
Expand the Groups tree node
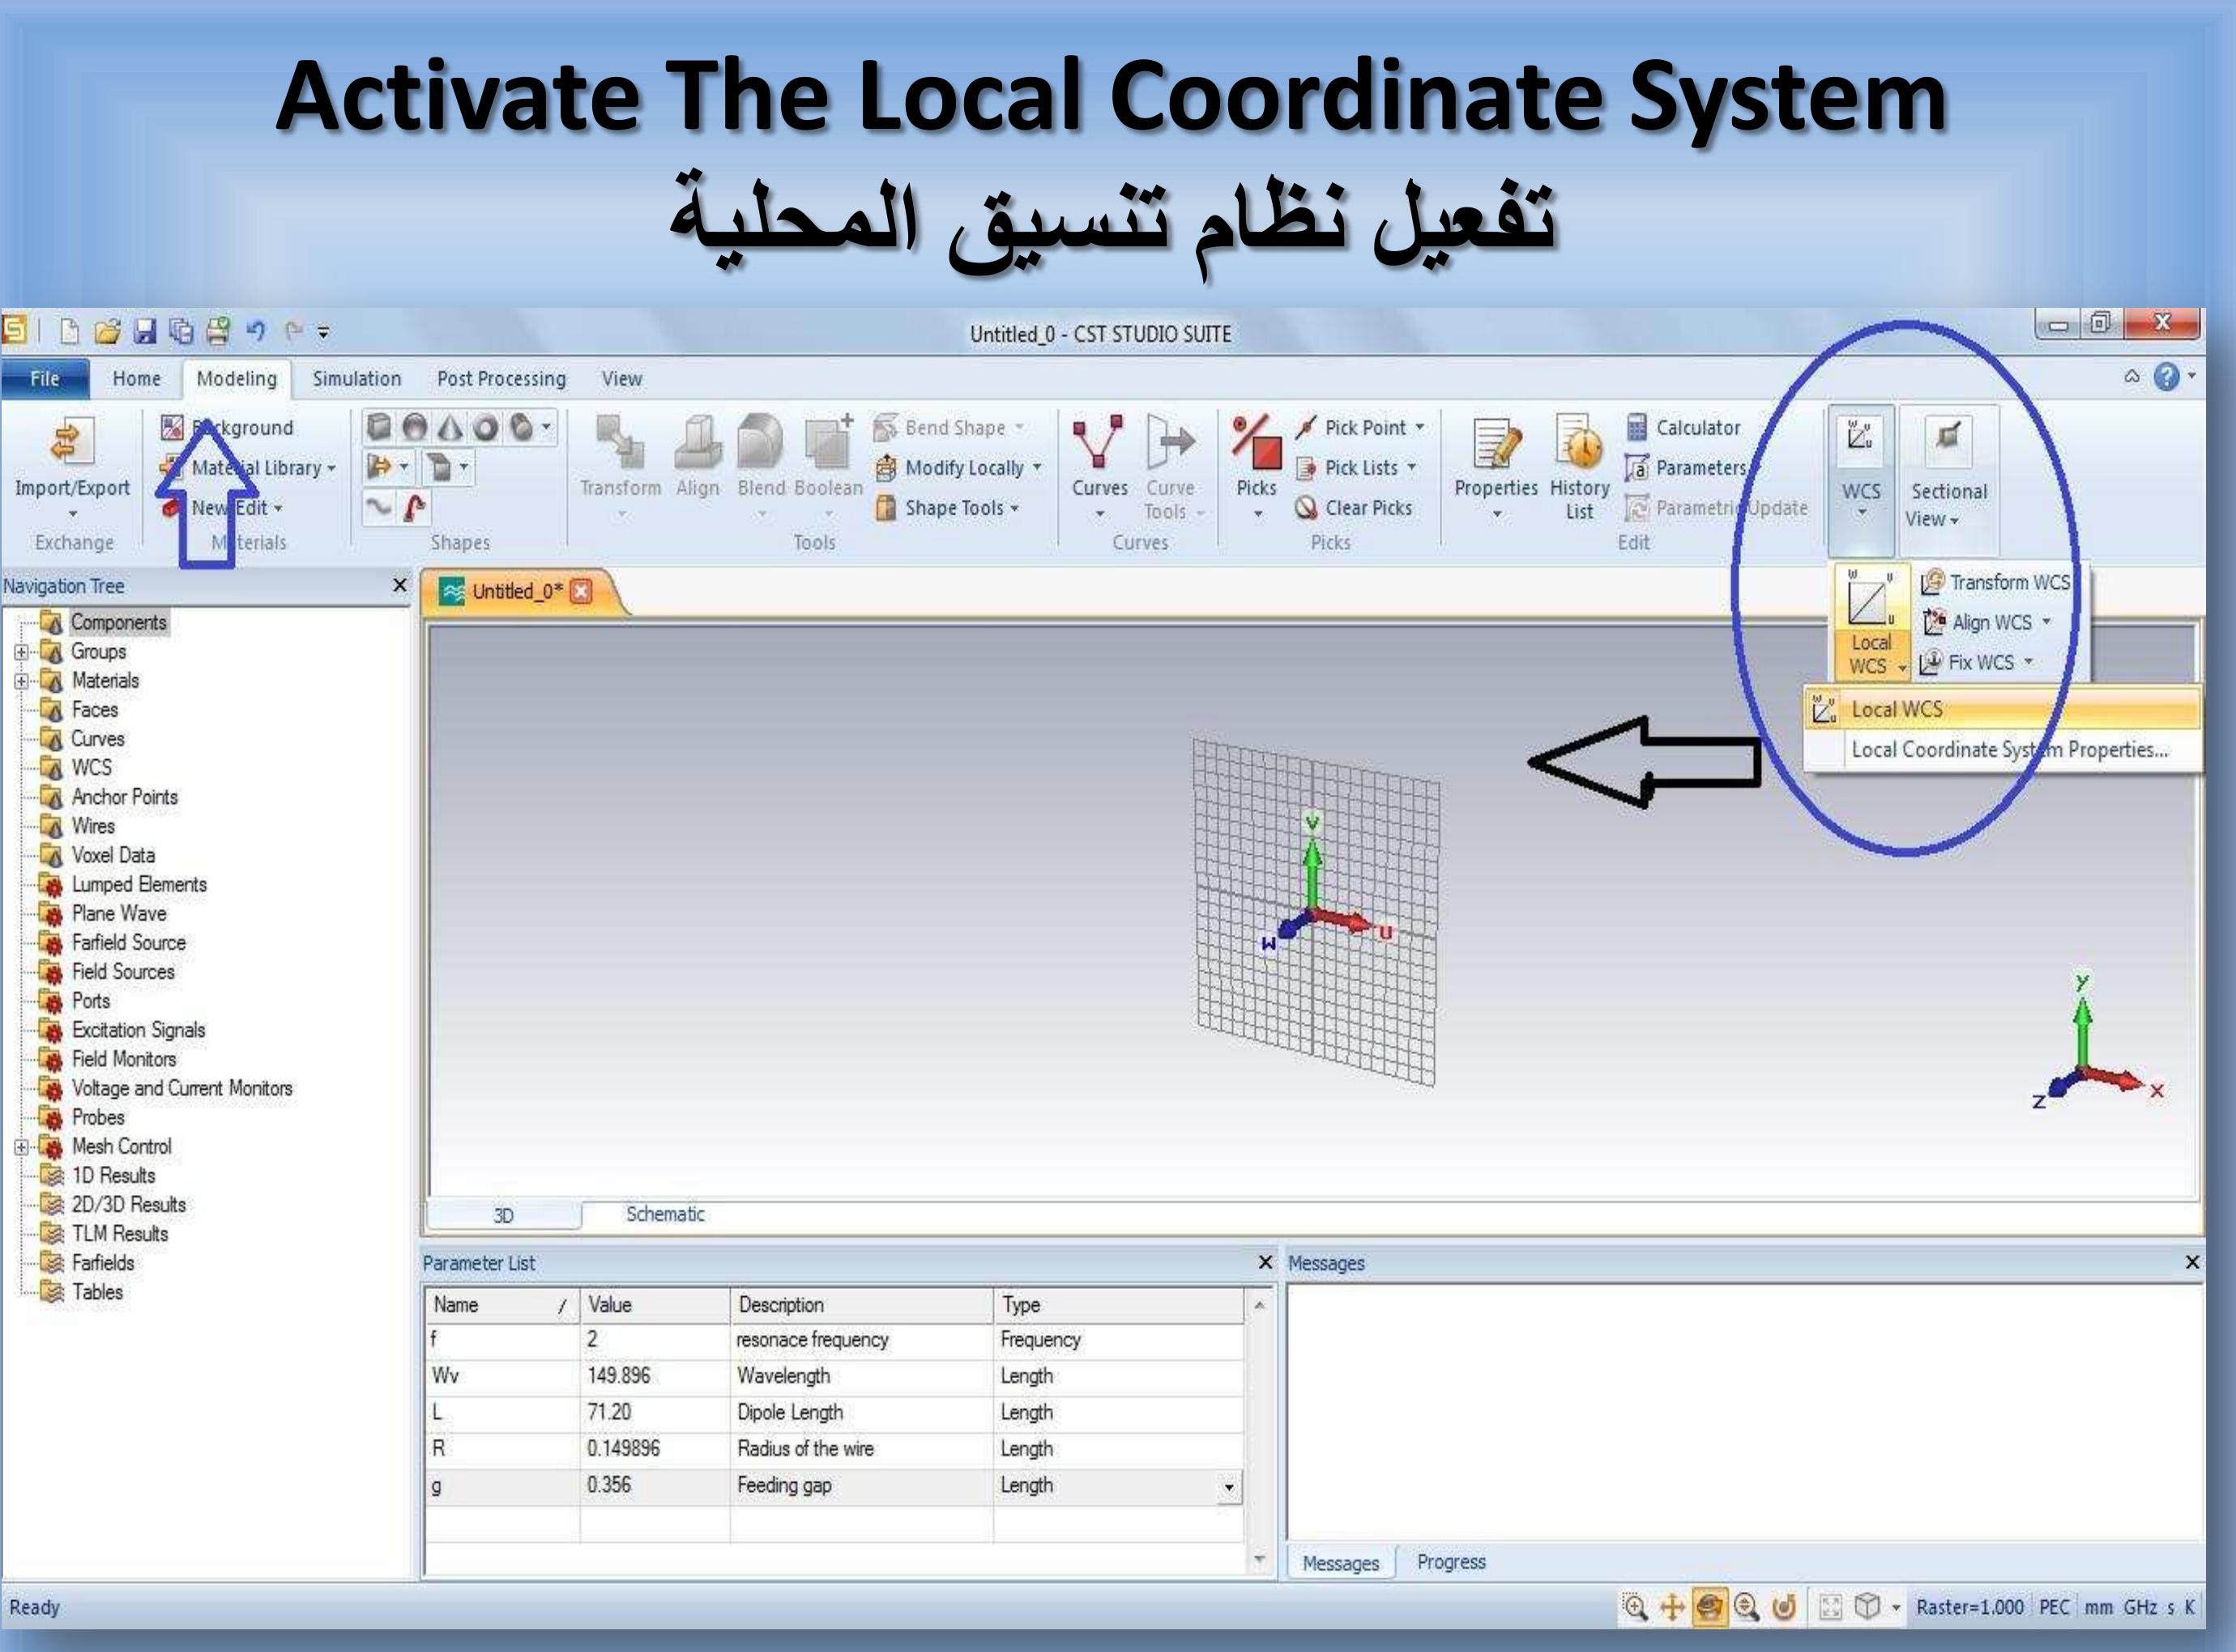[x=21, y=652]
